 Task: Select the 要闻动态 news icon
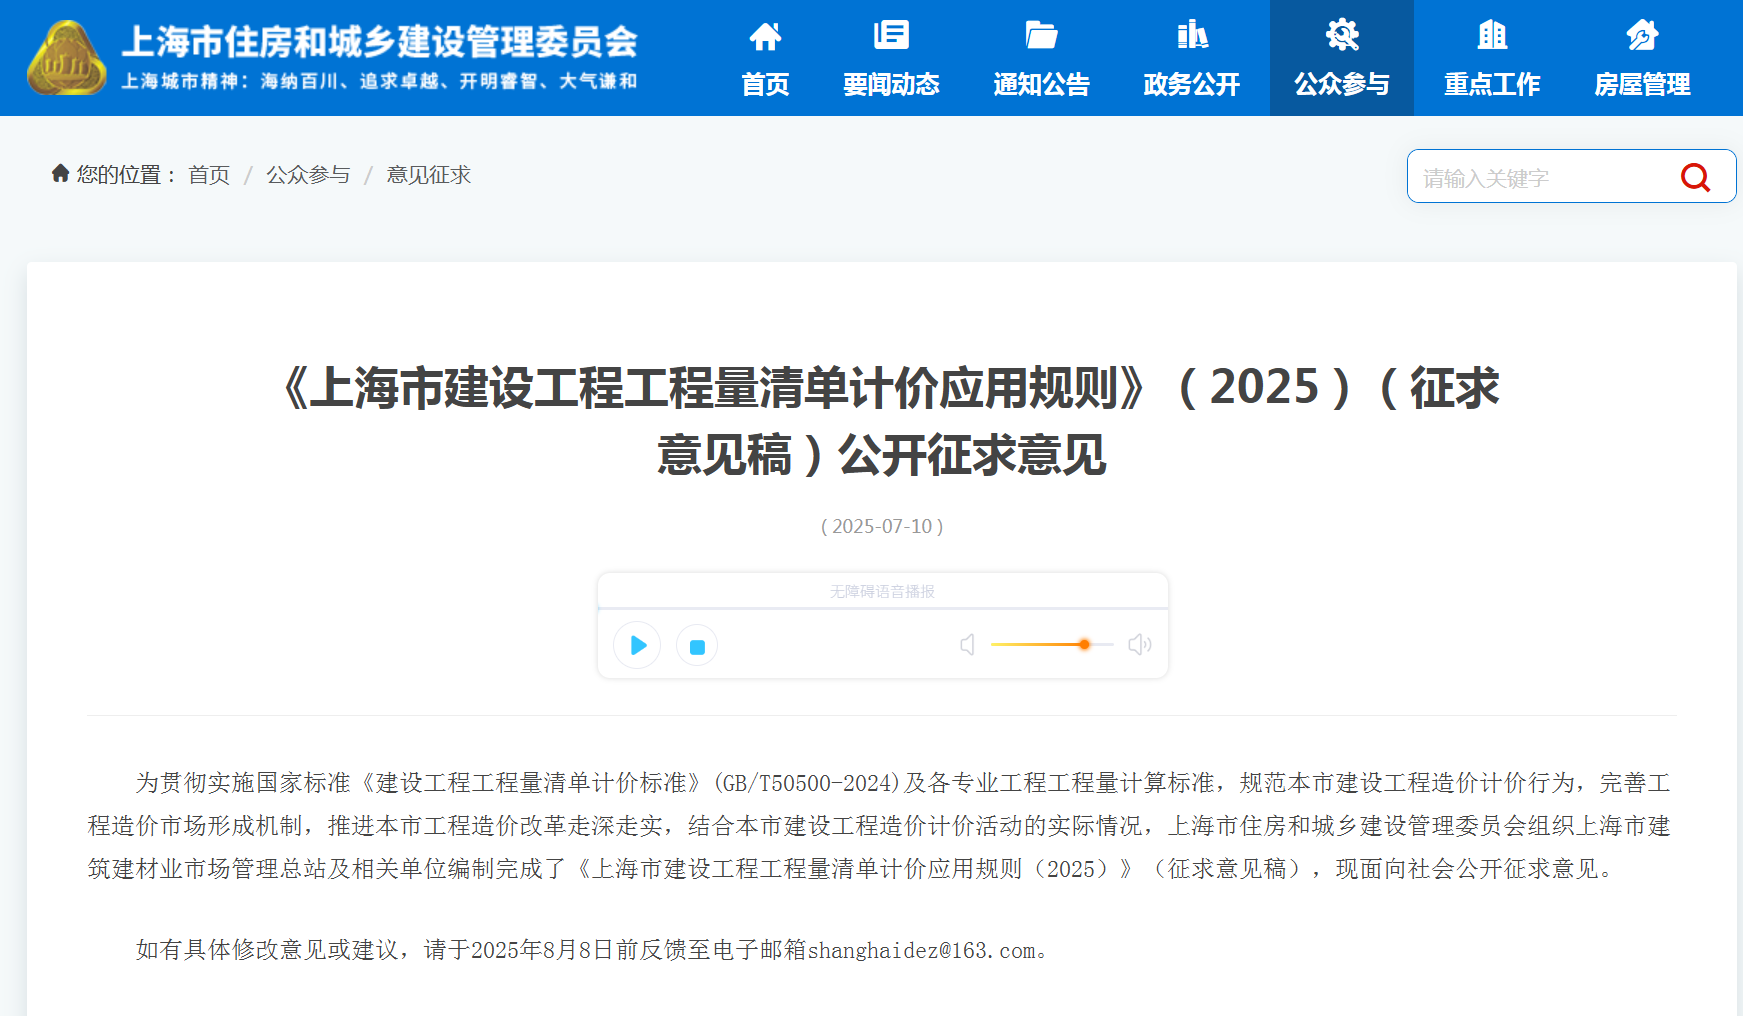click(x=891, y=34)
